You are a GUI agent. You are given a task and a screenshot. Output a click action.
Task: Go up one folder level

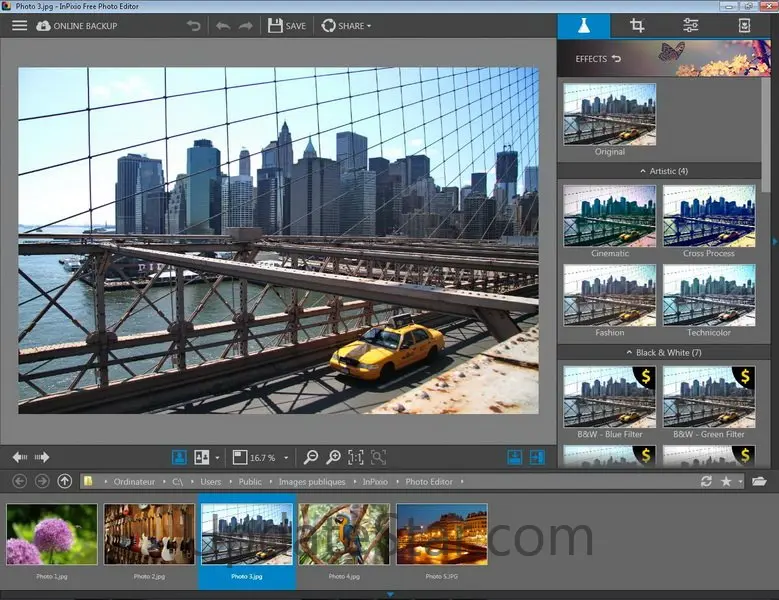pos(65,481)
